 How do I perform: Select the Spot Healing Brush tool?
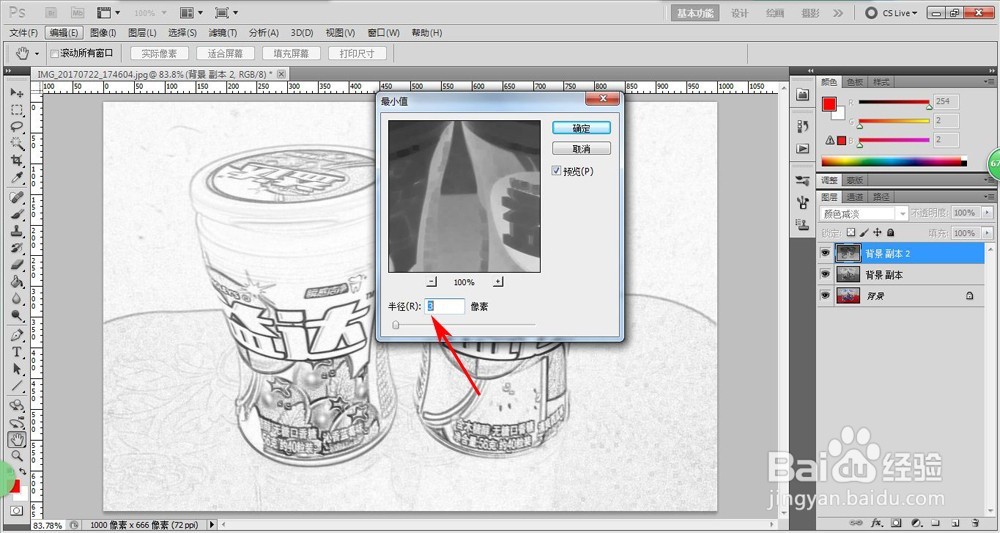(x=17, y=198)
